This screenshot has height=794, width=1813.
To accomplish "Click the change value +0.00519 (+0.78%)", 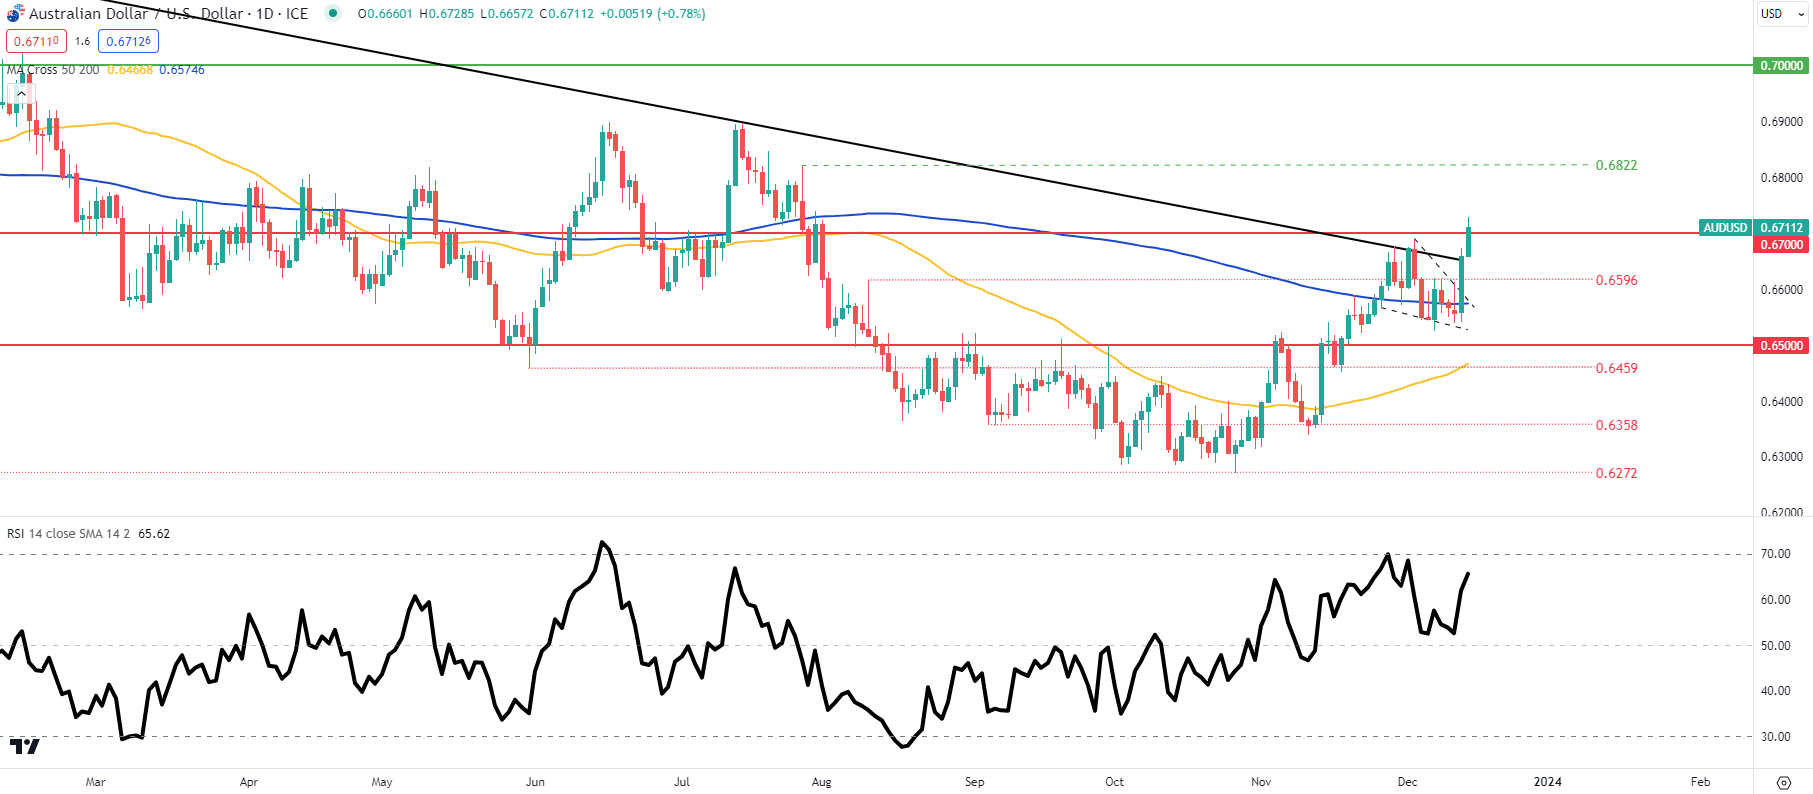I will [x=652, y=14].
